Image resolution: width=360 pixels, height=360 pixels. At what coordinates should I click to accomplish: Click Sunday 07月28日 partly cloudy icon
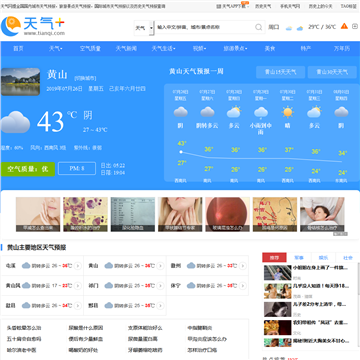(234, 112)
